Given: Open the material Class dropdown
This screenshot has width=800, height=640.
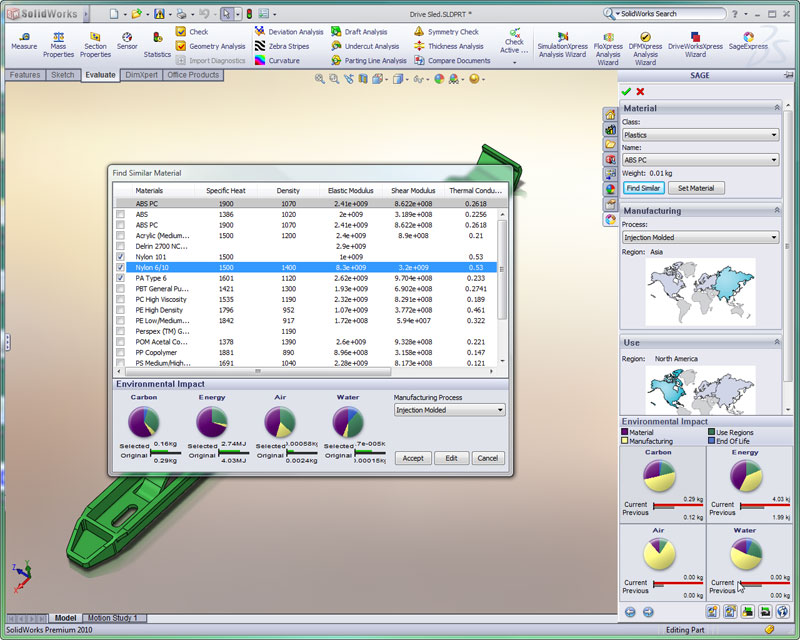Looking at the screenshot, I should pos(700,134).
